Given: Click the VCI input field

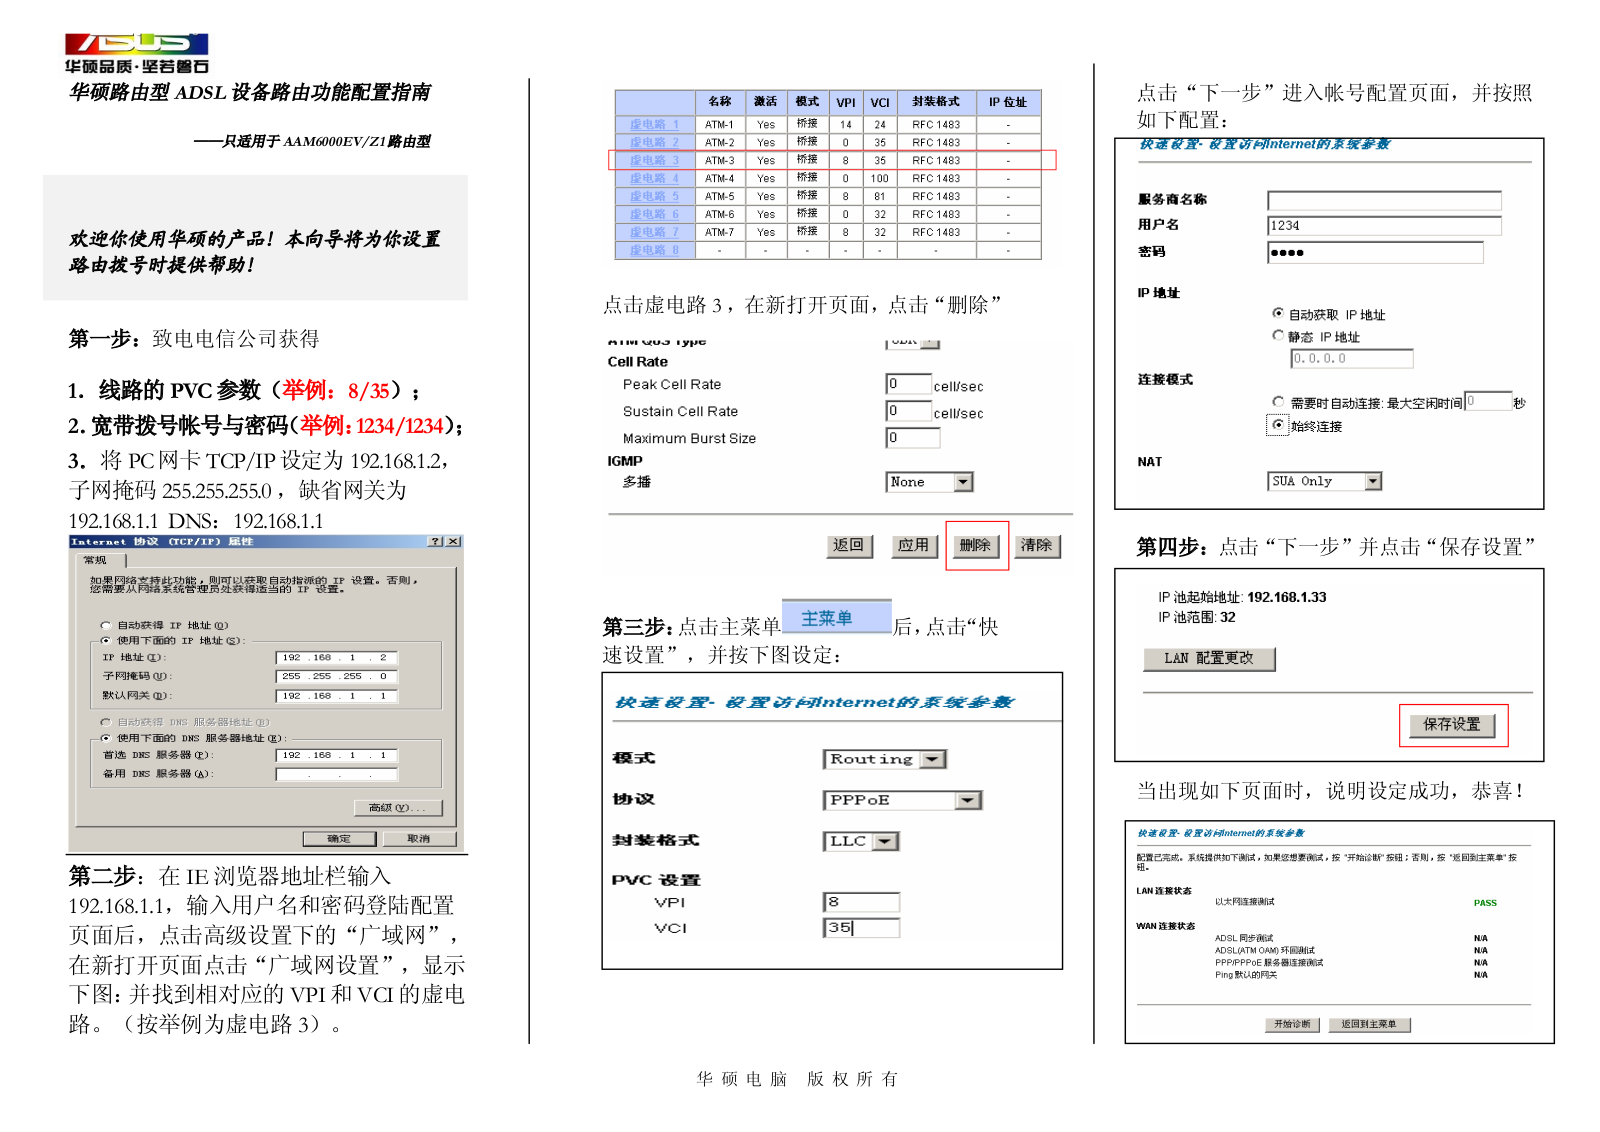Looking at the screenshot, I should (862, 929).
